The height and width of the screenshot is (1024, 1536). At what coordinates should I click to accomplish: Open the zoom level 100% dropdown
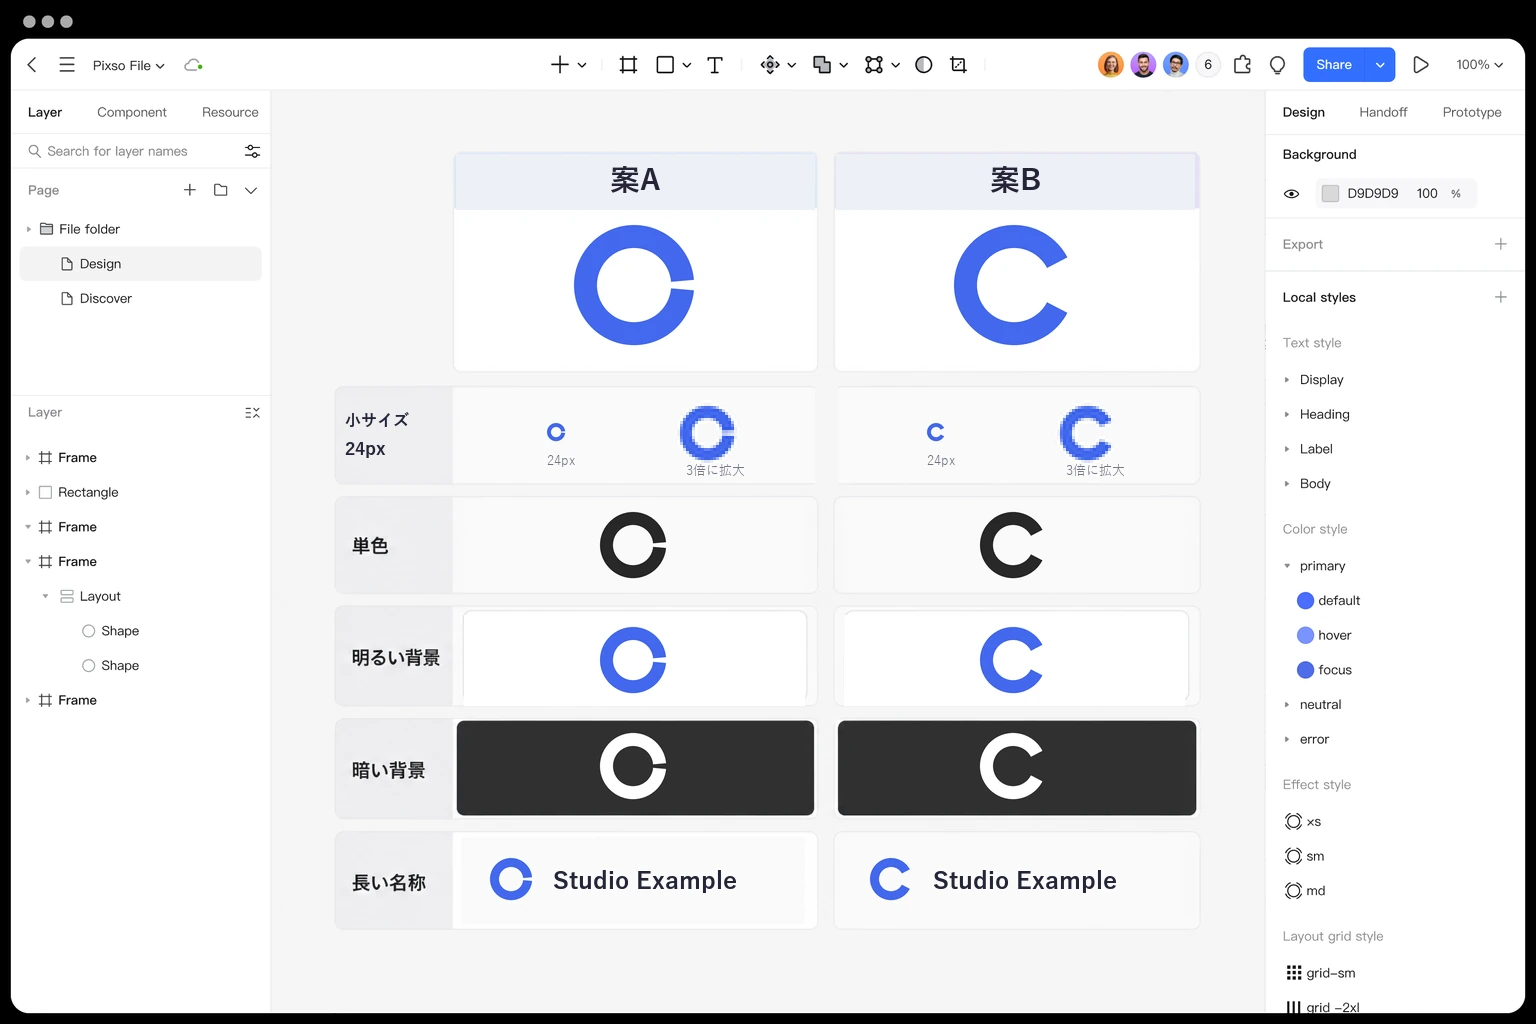pos(1480,65)
